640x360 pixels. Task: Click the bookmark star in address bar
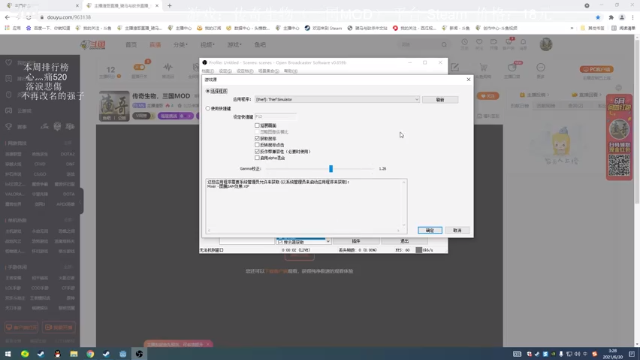[x=598, y=17]
